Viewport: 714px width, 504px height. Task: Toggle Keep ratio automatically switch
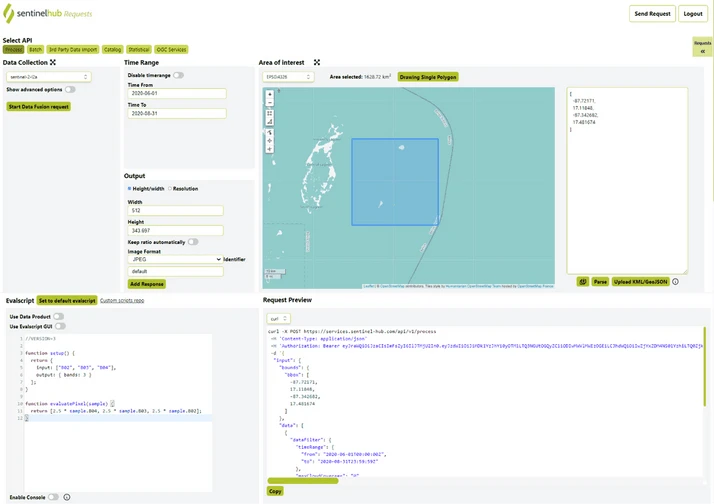pos(193,242)
